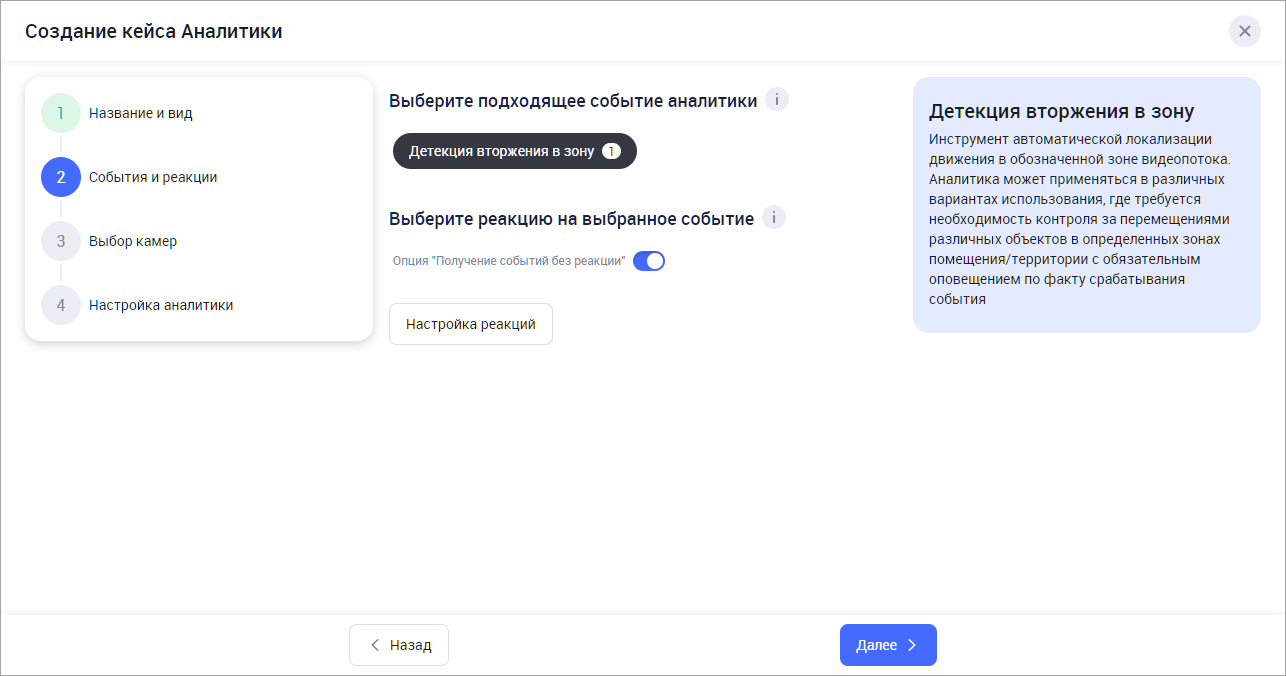Go to "Название и вид" step
Viewport: 1286px width, 676px height.
click(x=140, y=113)
